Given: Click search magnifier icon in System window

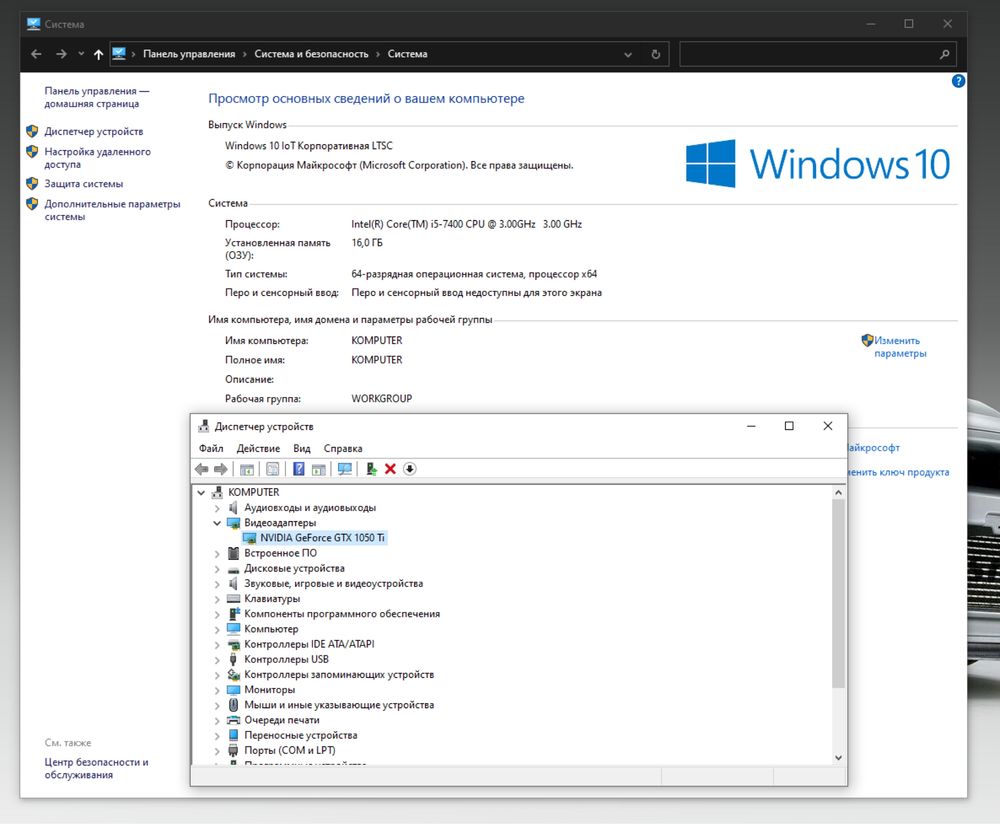Looking at the screenshot, I should pos(945,54).
